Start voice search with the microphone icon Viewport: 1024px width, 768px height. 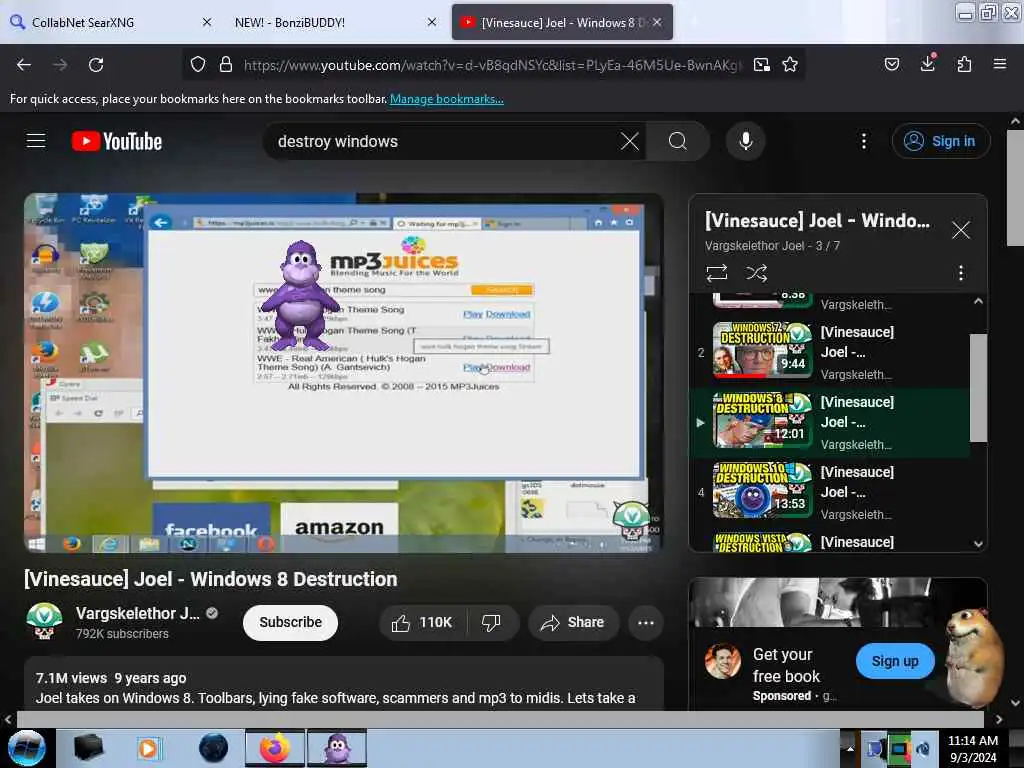[745, 141]
